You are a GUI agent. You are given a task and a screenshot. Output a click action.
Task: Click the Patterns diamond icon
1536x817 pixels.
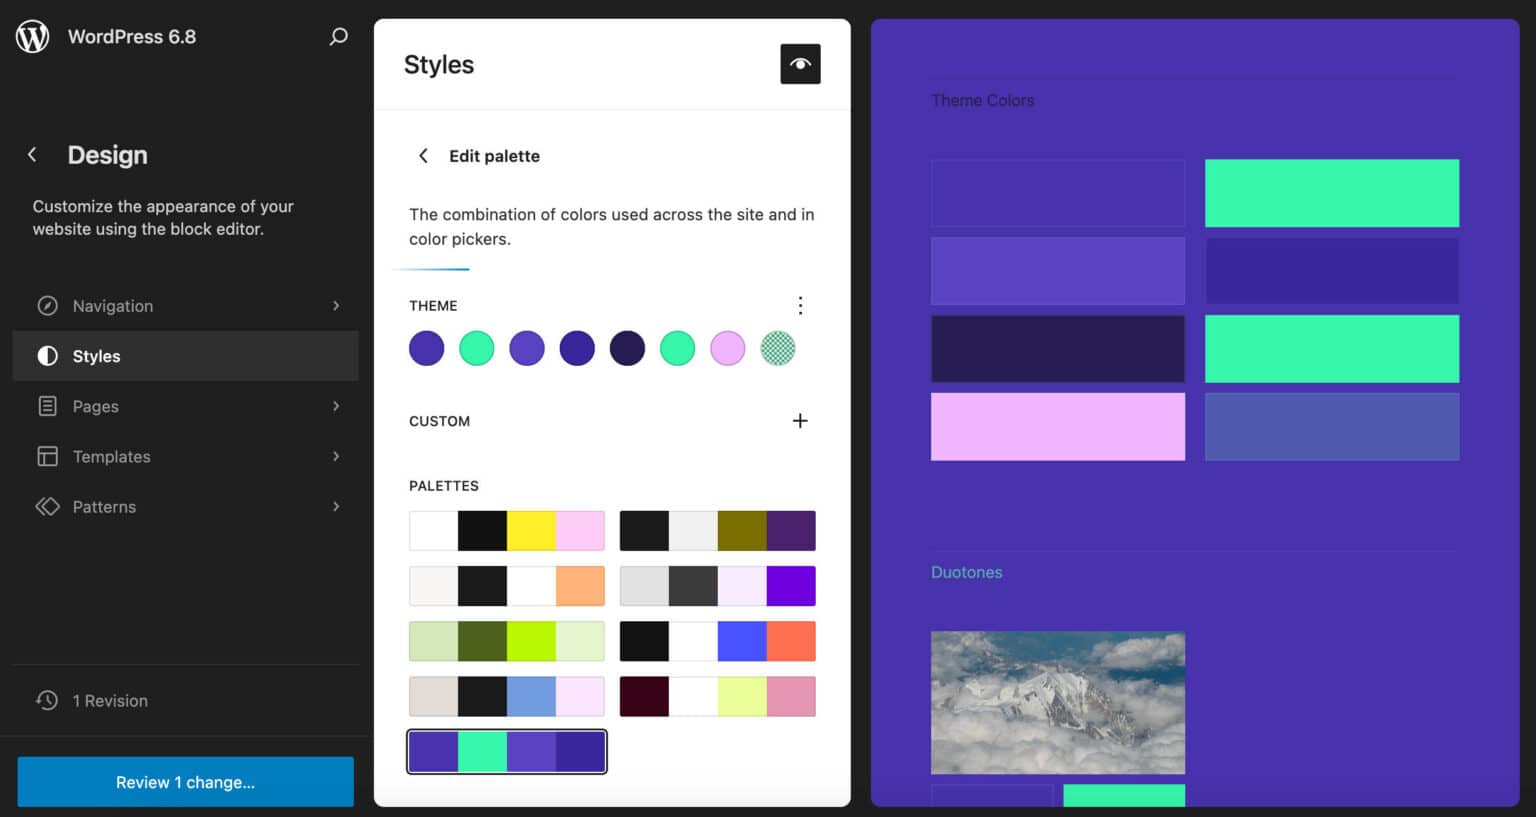click(47, 507)
